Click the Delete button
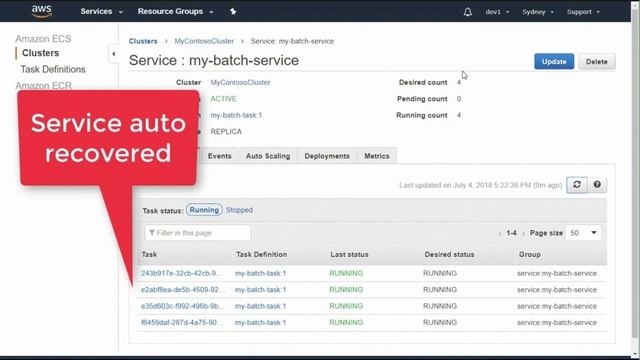Image resolution: width=640 pixels, height=360 pixels. [597, 61]
